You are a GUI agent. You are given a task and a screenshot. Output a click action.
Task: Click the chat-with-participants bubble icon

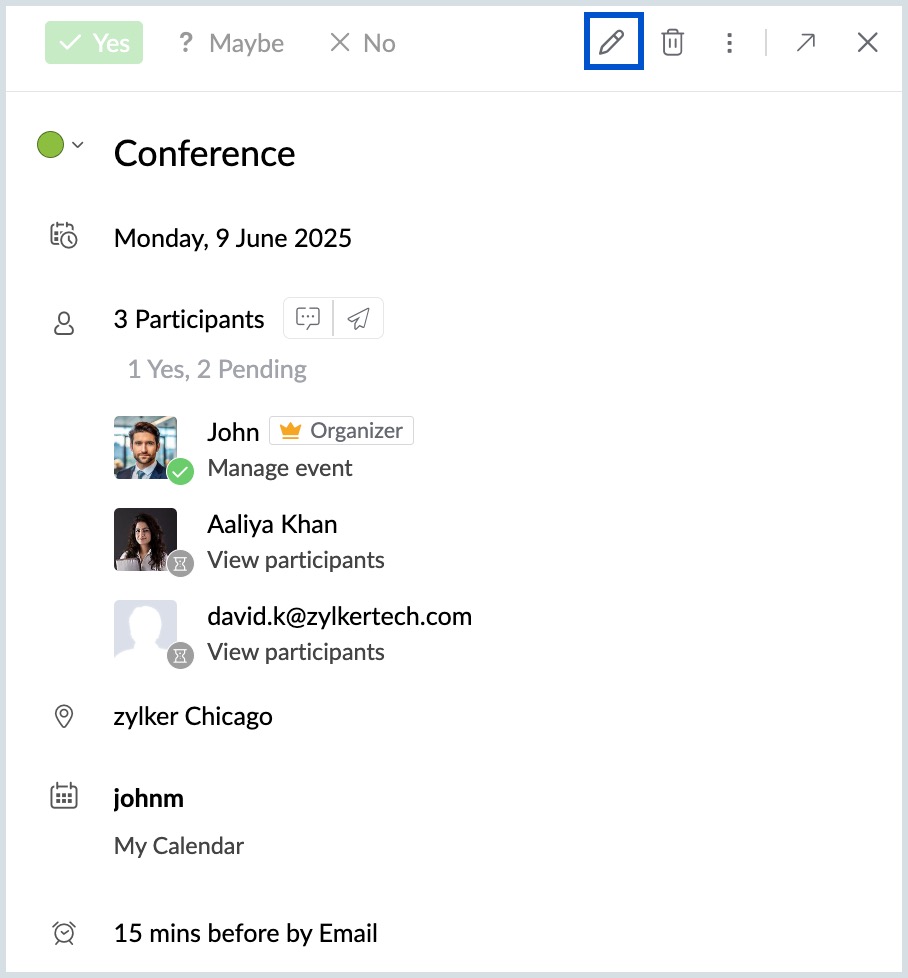[309, 318]
